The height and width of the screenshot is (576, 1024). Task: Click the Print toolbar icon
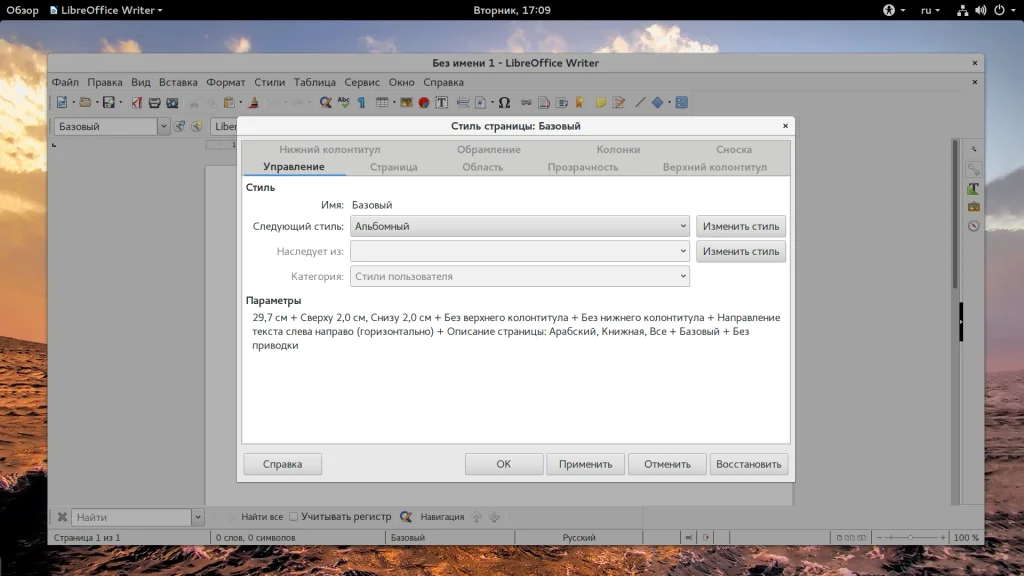tap(155, 102)
